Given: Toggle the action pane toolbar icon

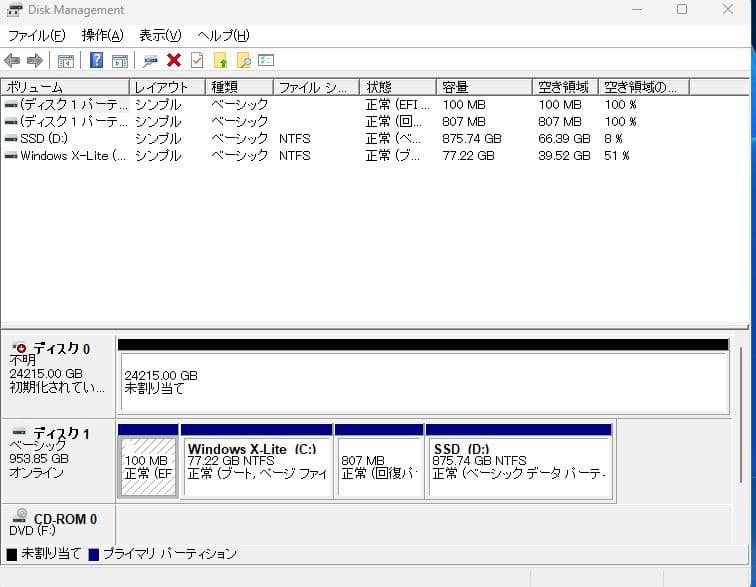Looking at the screenshot, I should pos(120,61).
